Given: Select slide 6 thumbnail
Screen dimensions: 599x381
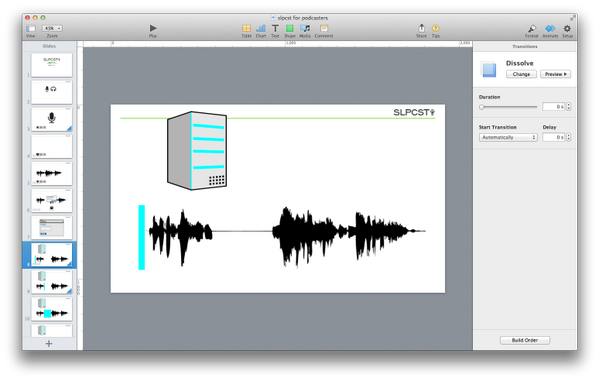Looking at the screenshot, I should pos(52,201).
